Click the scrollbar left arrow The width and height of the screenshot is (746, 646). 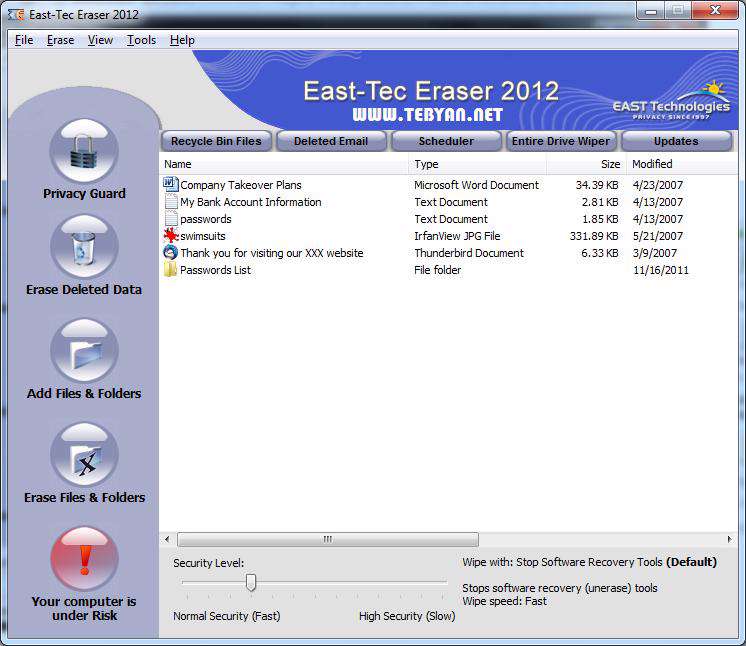[x=167, y=539]
